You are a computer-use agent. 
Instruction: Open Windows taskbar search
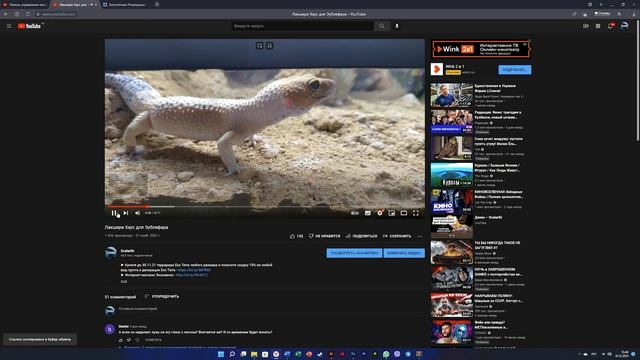click(232, 354)
